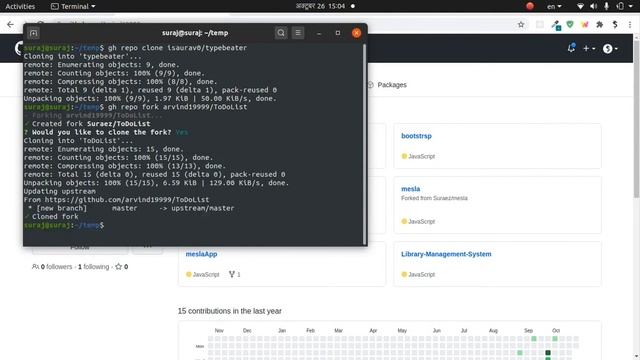Screen dimensions: 640x360
Task: Click the star icon in the profile stats
Action: (119, 267)
